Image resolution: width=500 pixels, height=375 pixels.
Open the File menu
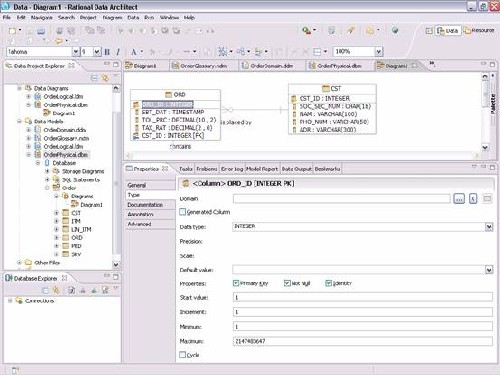[x=7, y=17]
